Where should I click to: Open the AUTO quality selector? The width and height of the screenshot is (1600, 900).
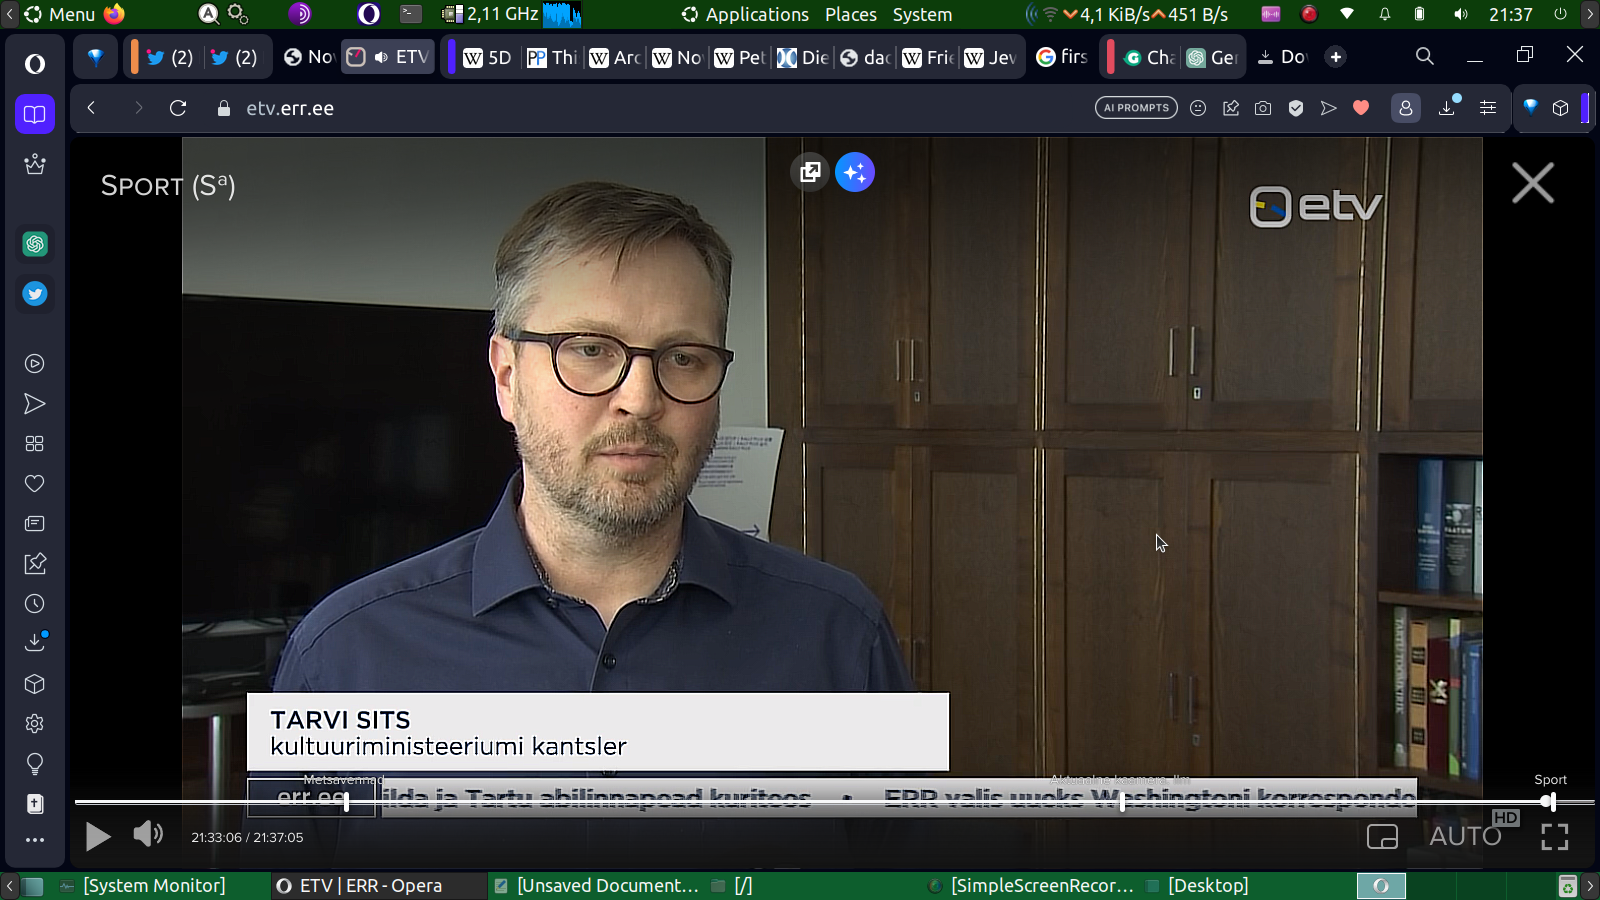click(x=1465, y=836)
